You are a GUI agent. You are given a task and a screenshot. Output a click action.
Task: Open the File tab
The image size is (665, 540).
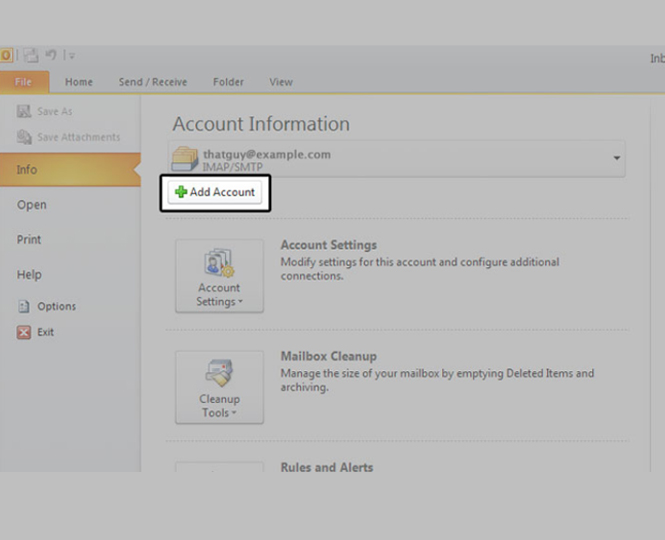pos(23,82)
